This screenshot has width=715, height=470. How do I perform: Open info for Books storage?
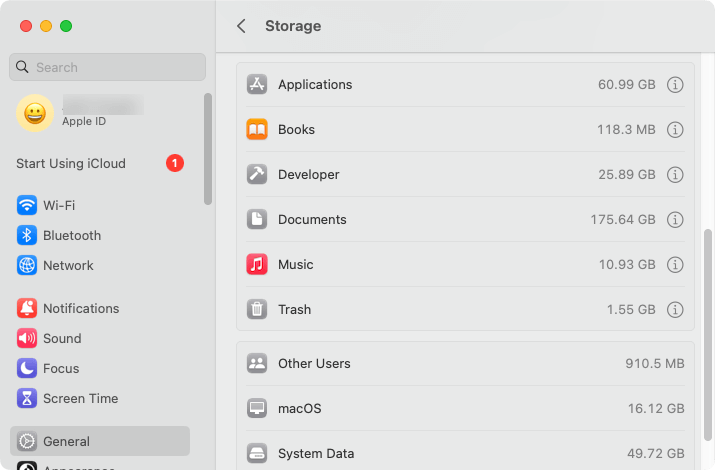click(x=675, y=129)
